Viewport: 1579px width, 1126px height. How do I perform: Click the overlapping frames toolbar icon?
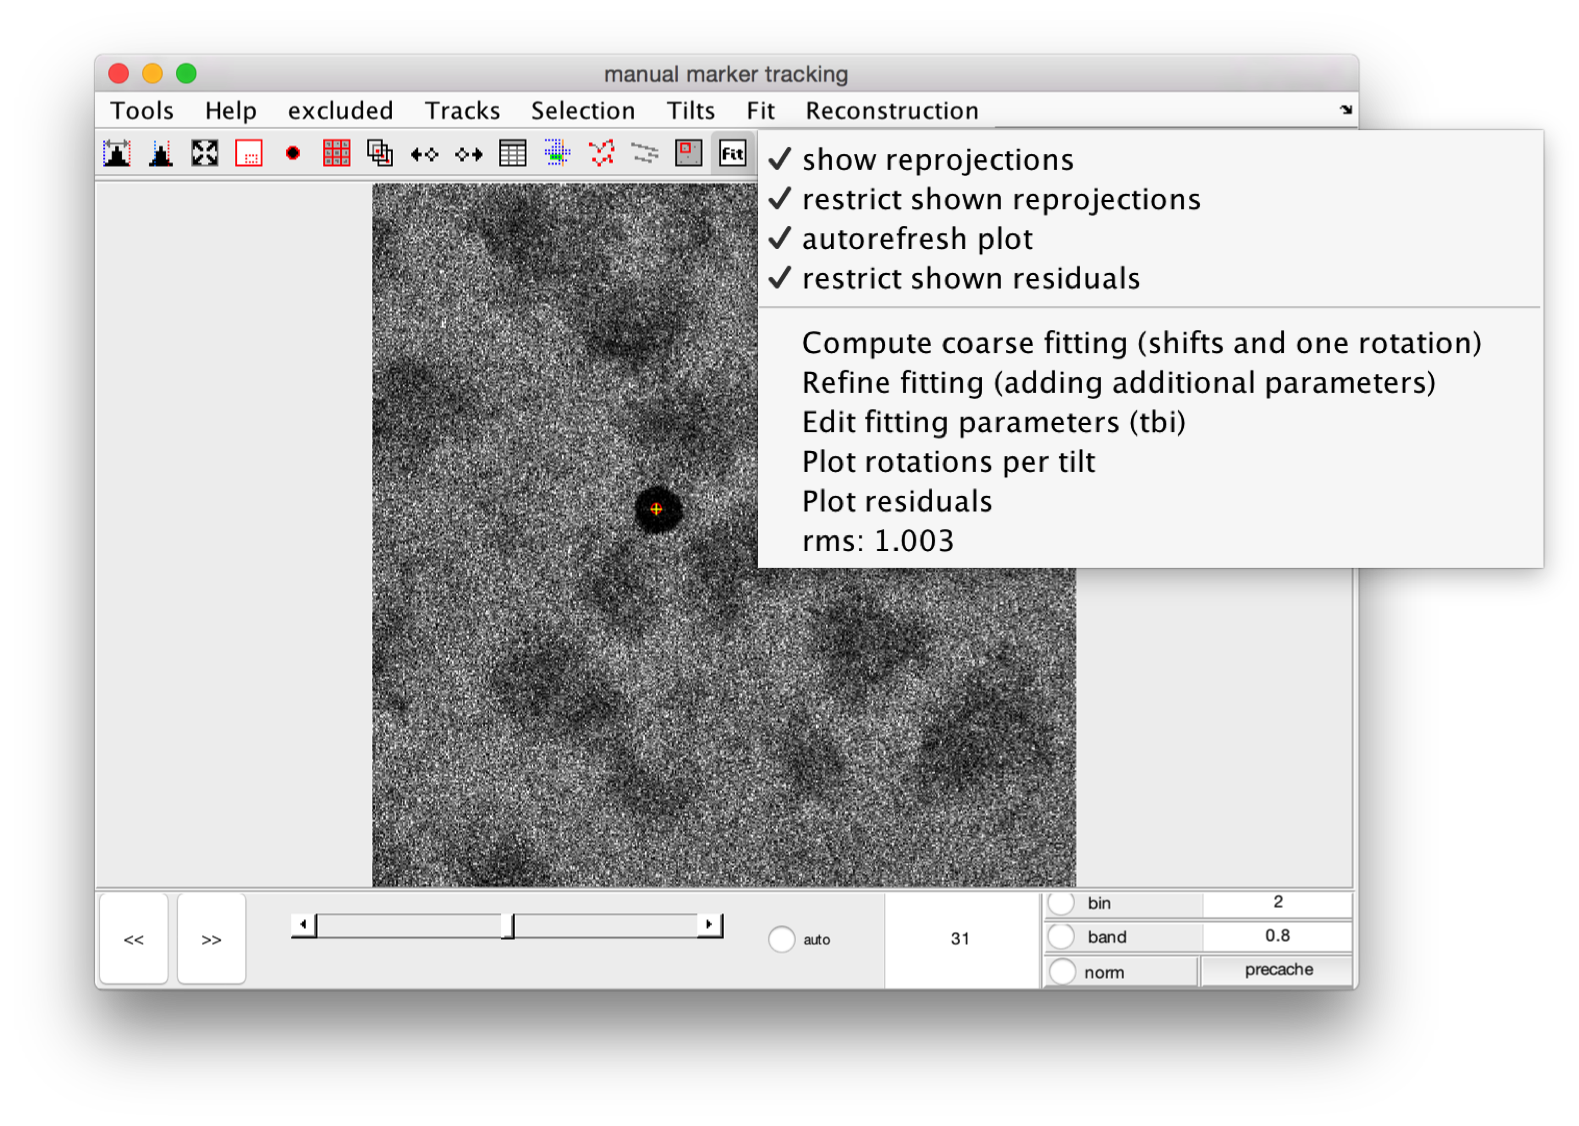tap(380, 153)
